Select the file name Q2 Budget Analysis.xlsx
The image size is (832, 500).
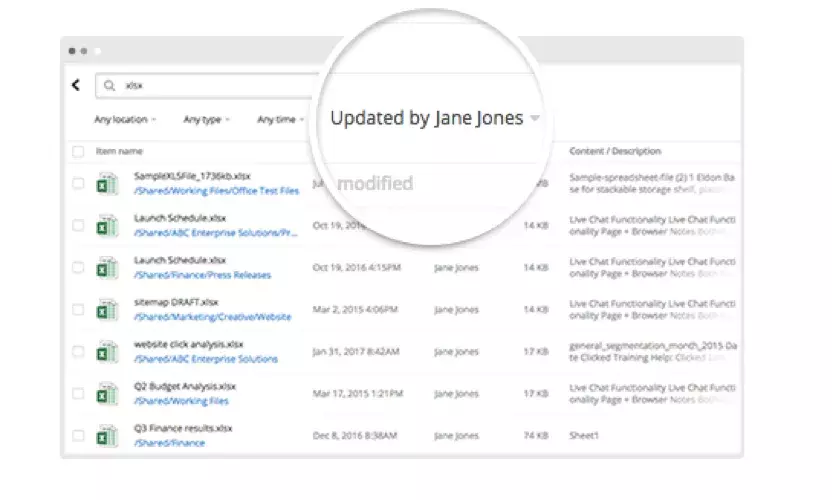coord(185,386)
